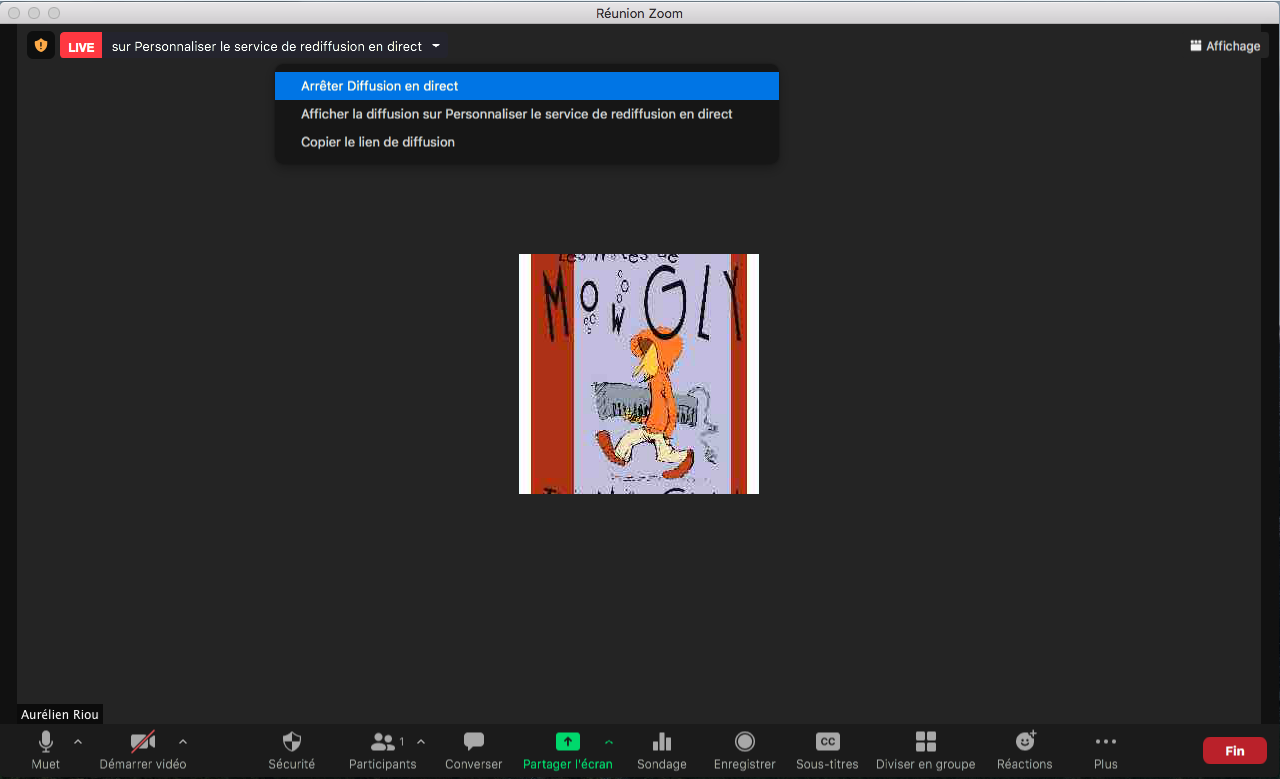Click the Sondage poll icon
Viewport: 1280px width, 779px height.
(x=661, y=742)
